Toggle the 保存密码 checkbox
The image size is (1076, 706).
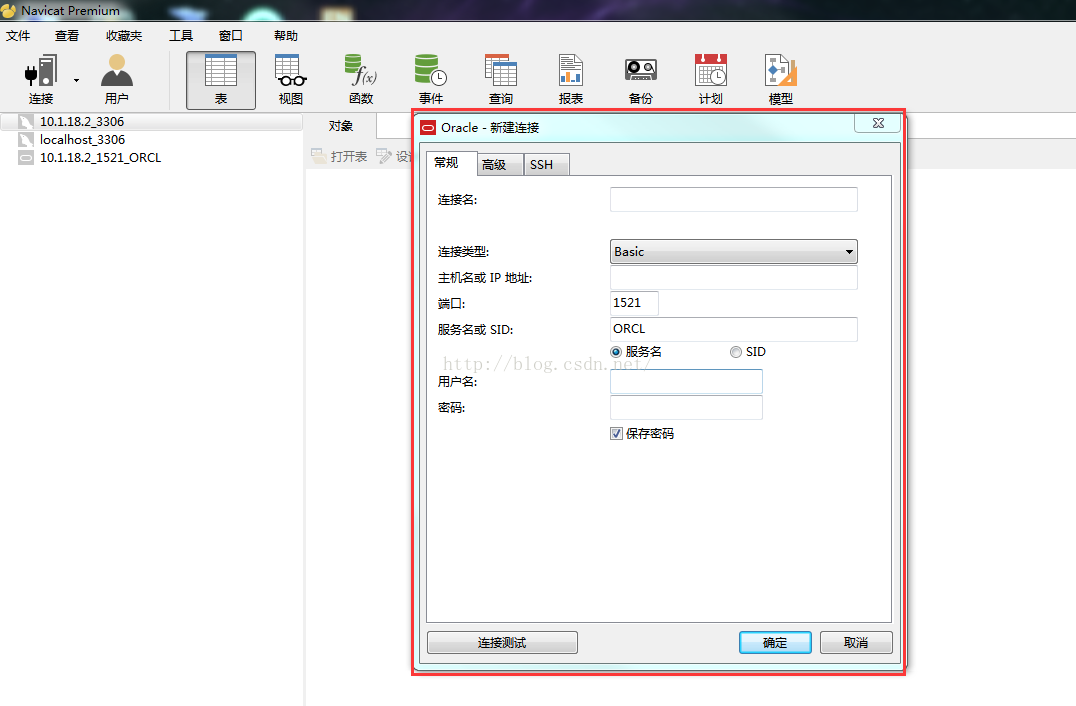616,434
